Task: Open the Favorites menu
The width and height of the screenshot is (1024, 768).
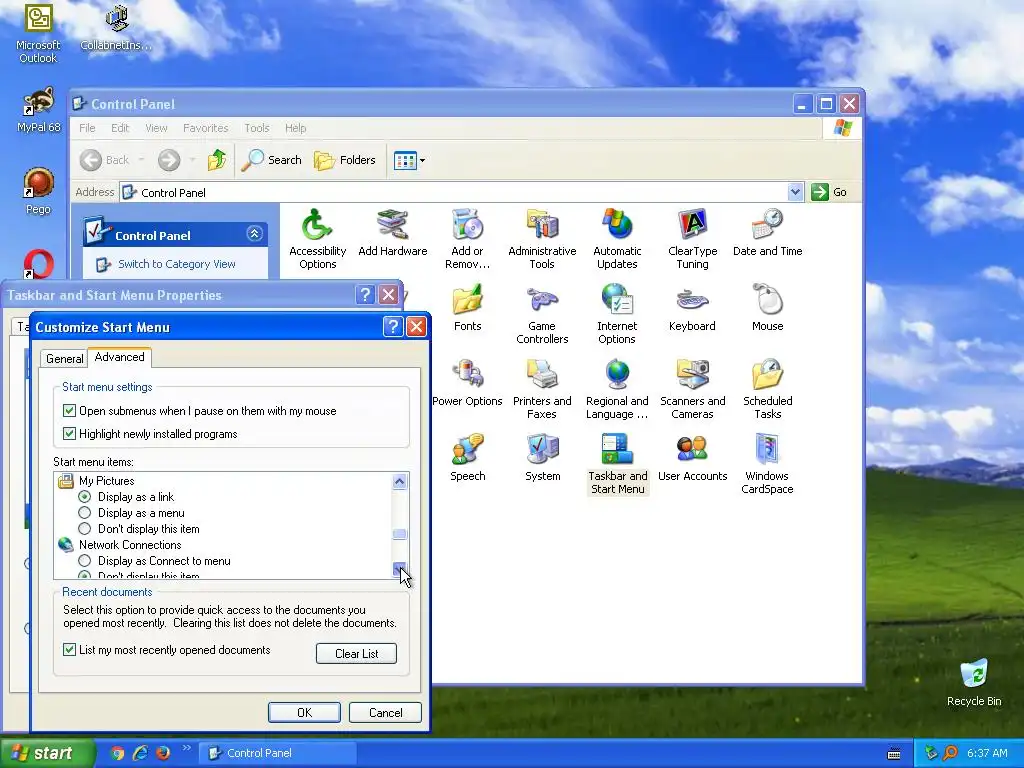Action: (206, 128)
